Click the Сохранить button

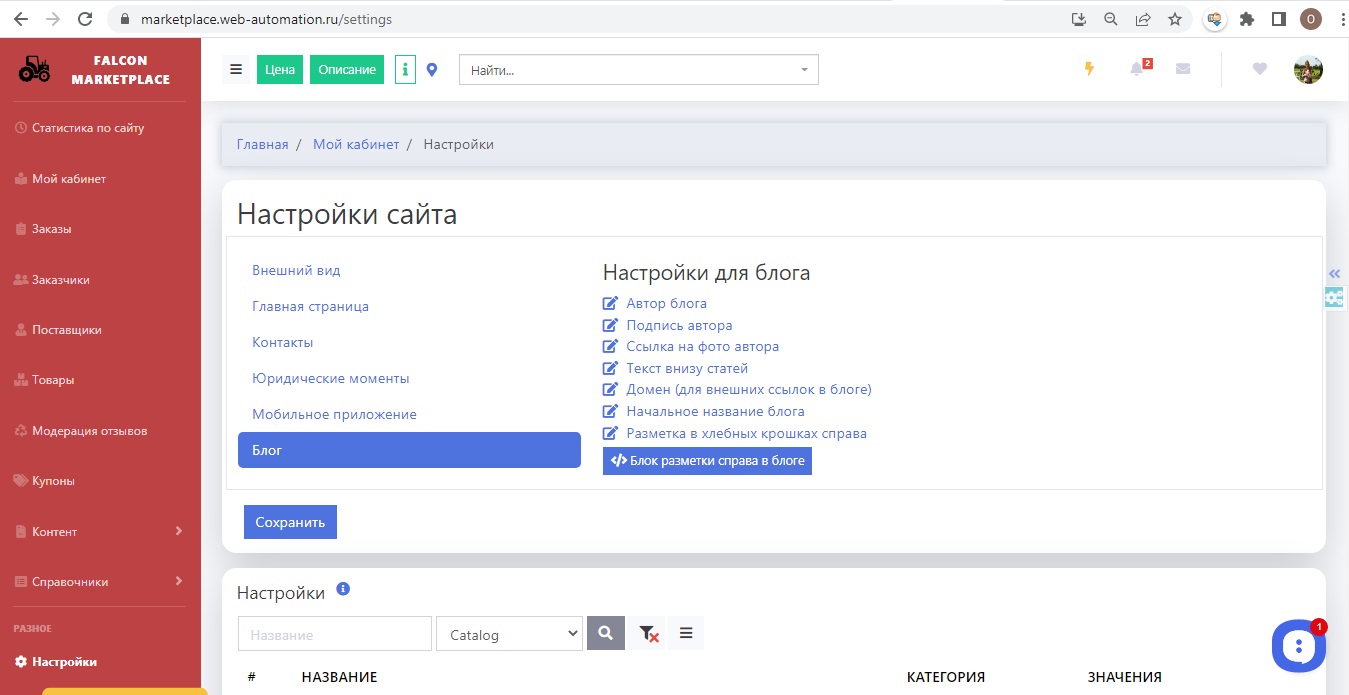pyautogui.click(x=290, y=522)
